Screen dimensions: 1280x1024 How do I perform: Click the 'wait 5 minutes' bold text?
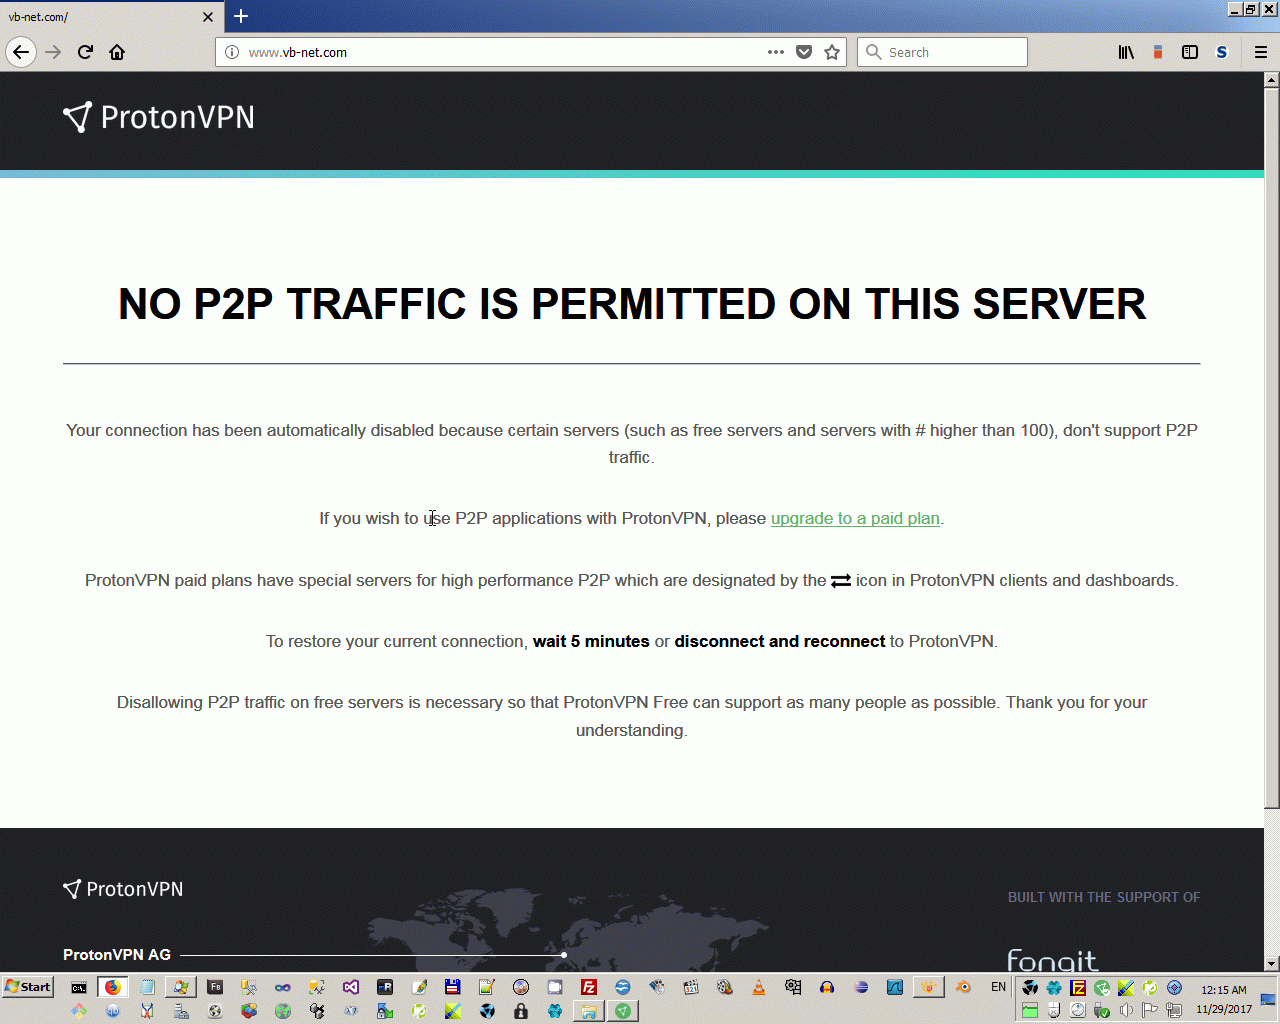click(591, 641)
